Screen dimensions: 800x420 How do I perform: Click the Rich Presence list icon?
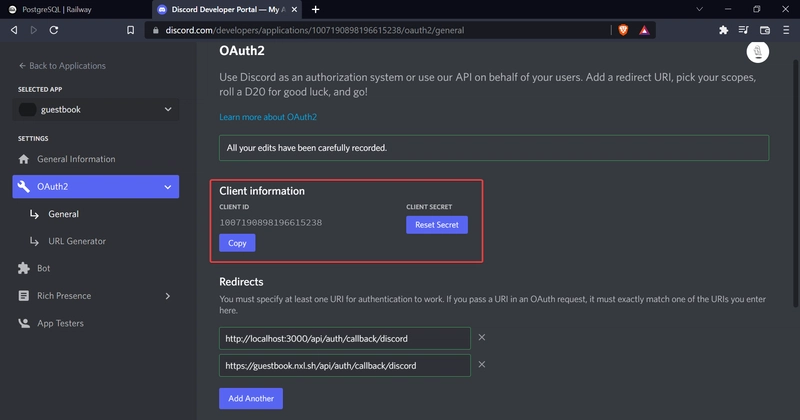tap(23, 295)
